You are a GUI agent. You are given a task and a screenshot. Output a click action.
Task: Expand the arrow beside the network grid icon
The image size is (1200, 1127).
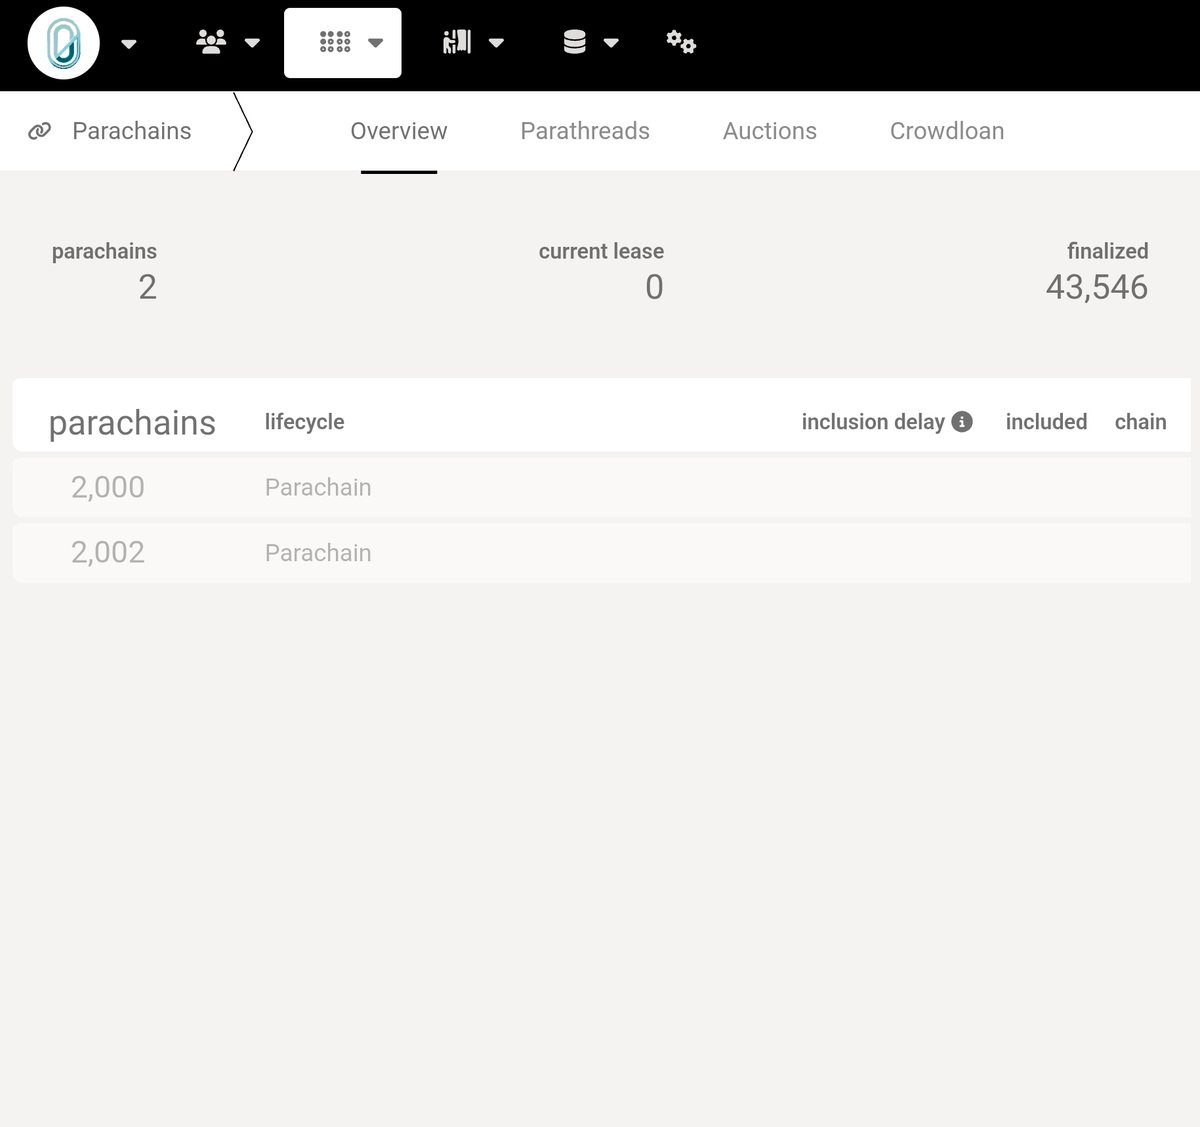click(x=376, y=43)
